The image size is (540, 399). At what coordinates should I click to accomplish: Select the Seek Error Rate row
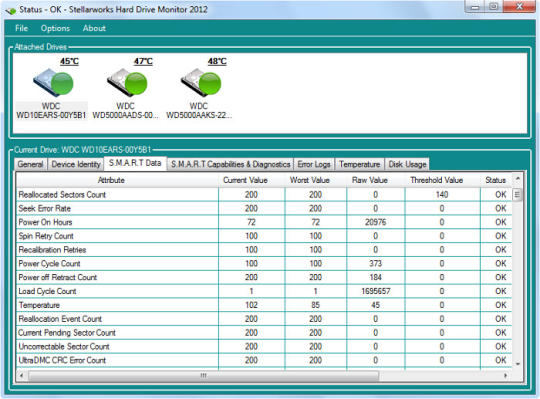point(264,208)
